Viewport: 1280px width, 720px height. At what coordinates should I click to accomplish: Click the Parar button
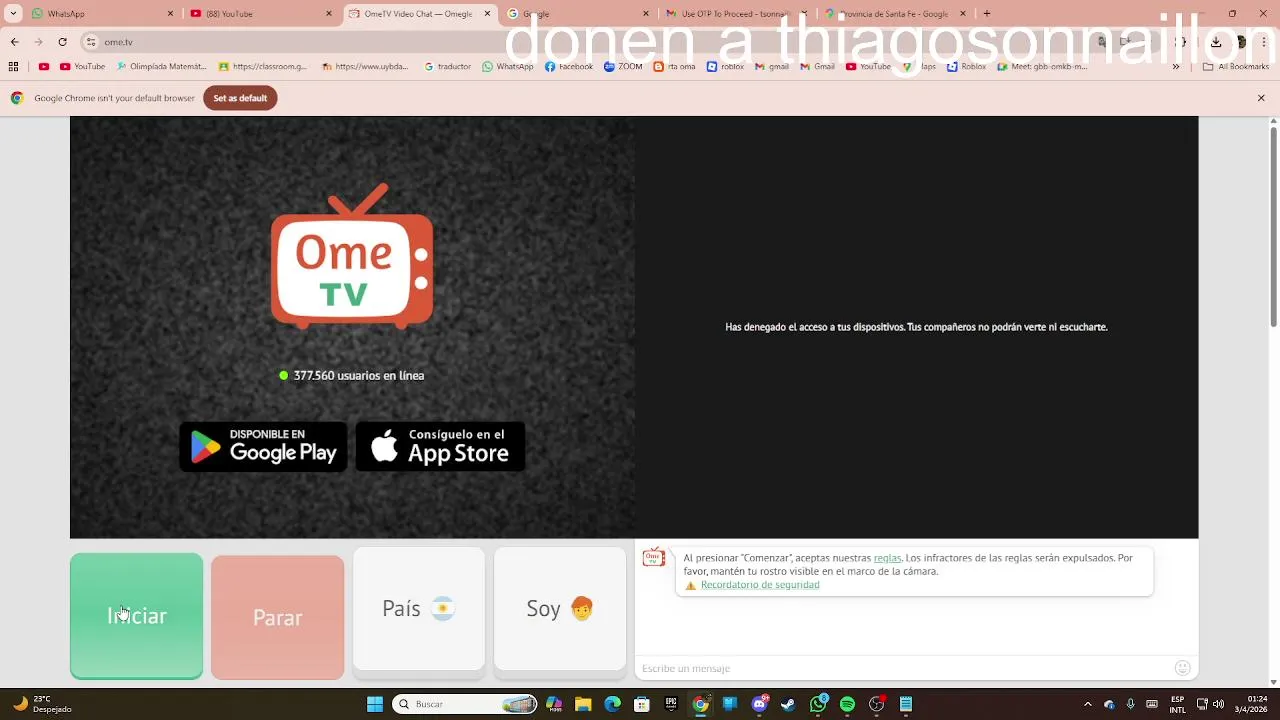click(277, 617)
